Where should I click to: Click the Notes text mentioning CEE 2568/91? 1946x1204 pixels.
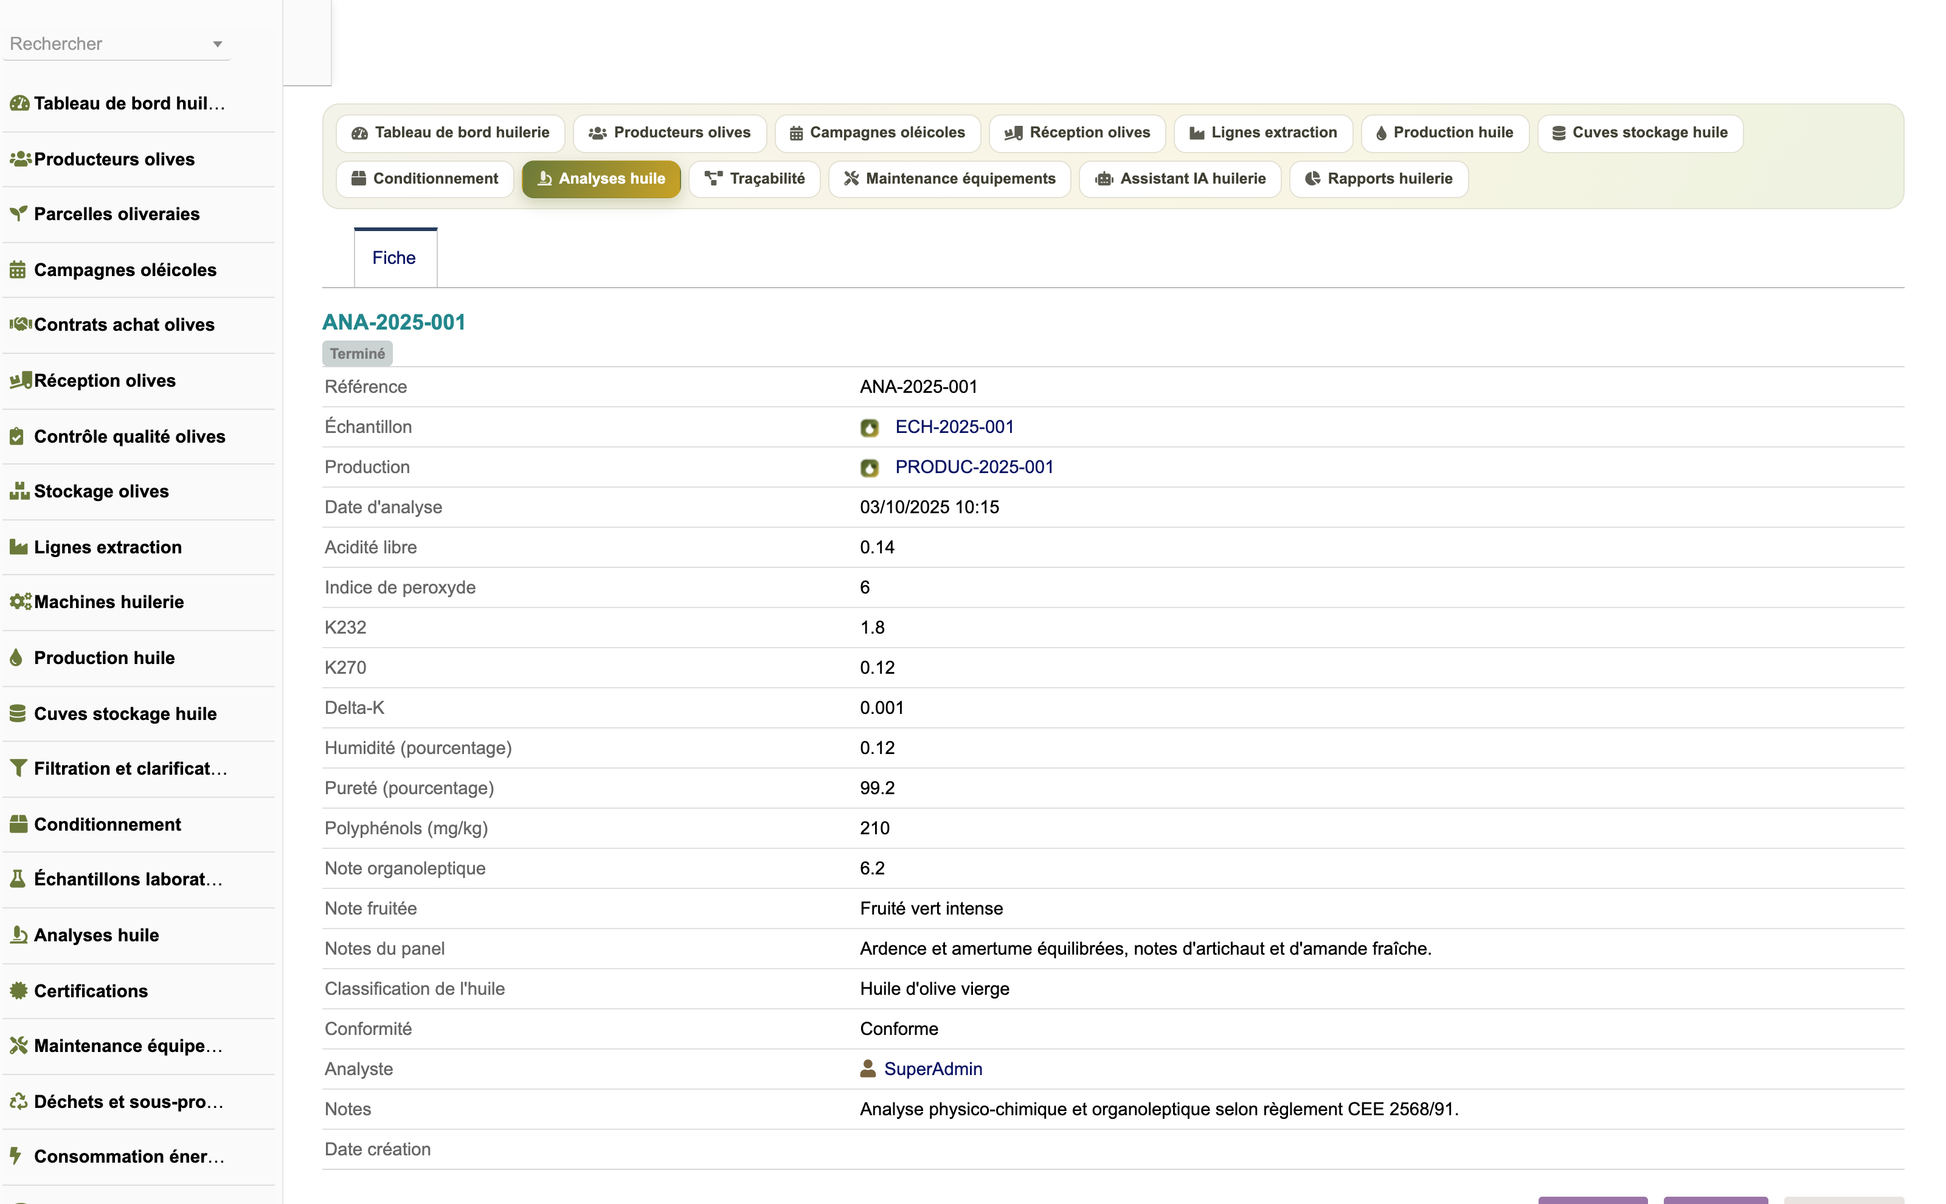(x=1159, y=1109)
